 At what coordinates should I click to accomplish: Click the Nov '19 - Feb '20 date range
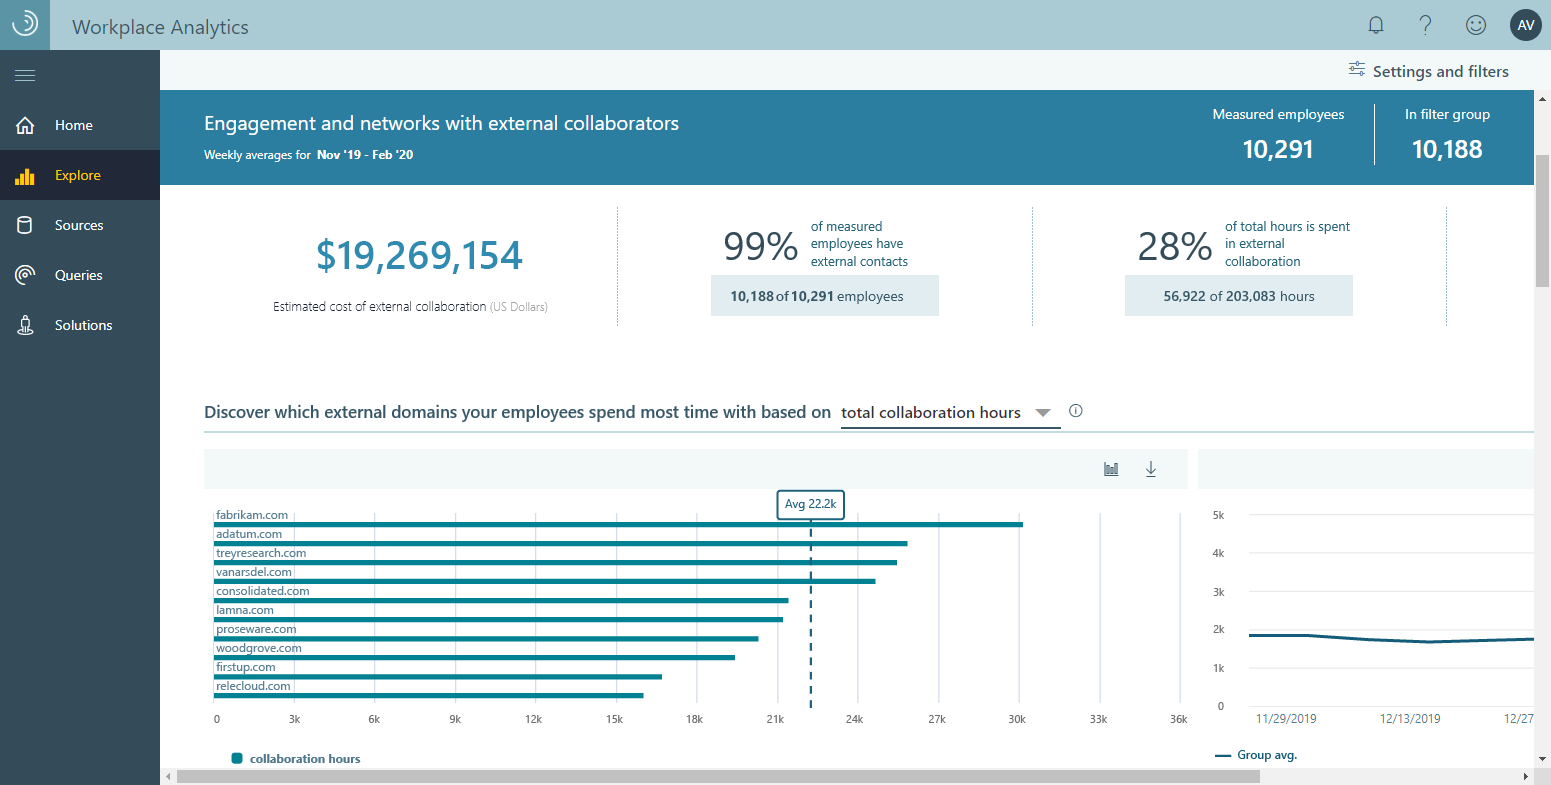pyautogui.click(x=365, y=155)
